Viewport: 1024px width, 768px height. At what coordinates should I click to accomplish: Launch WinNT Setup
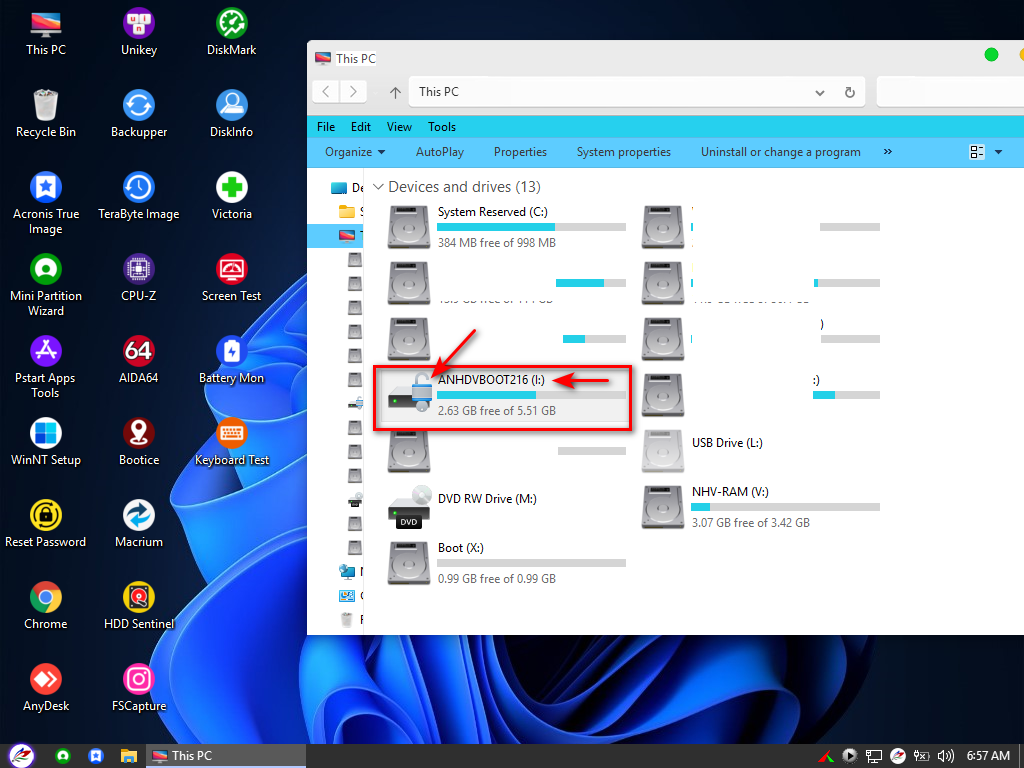tap(46, 443)
